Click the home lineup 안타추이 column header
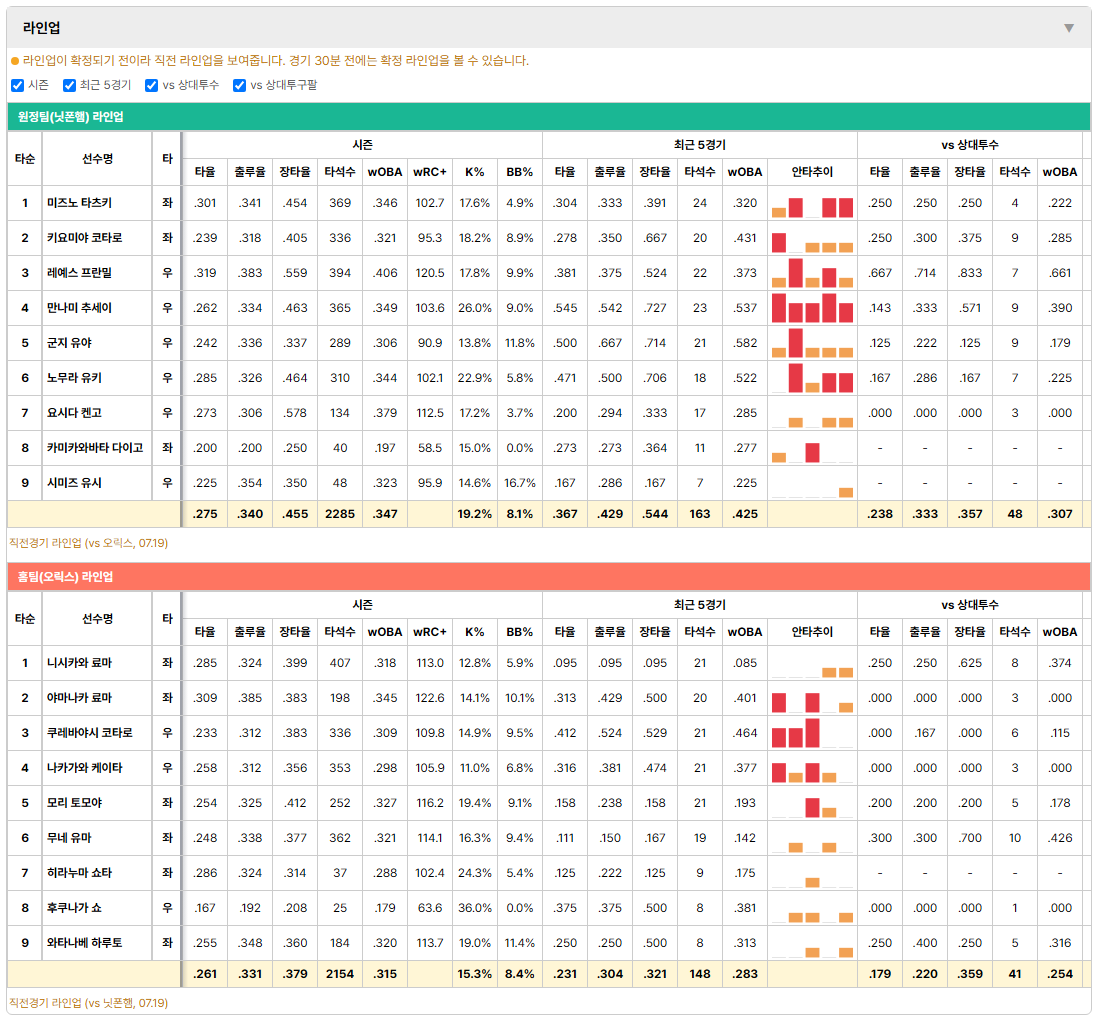Image resolution: width=1098 pixels, height=1021 pixels. pyautogui.click(x=812, y=632)
